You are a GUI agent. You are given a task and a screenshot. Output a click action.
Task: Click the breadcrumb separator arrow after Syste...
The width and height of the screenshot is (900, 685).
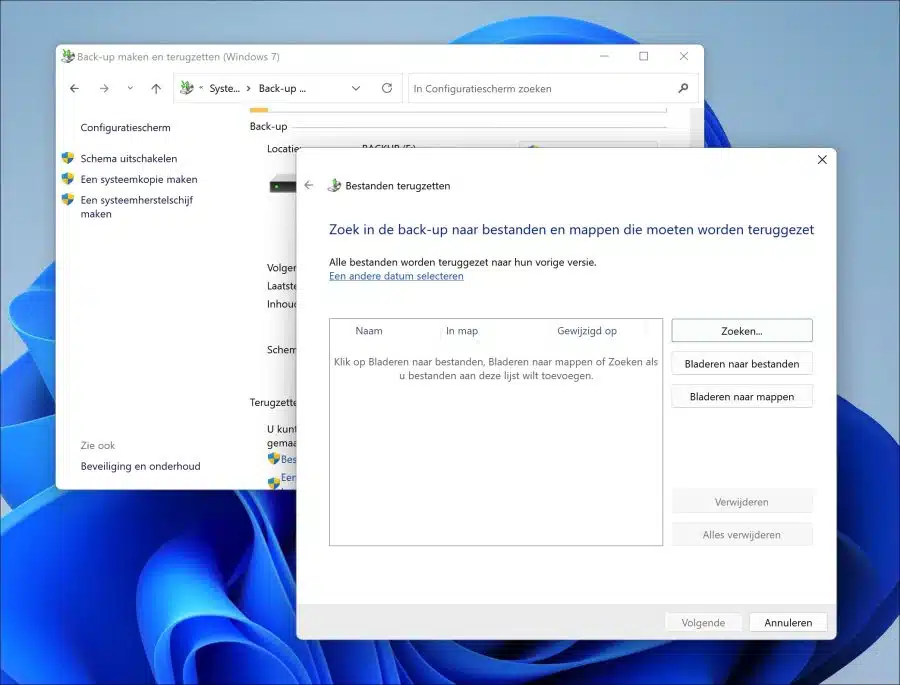pos(249,88)
